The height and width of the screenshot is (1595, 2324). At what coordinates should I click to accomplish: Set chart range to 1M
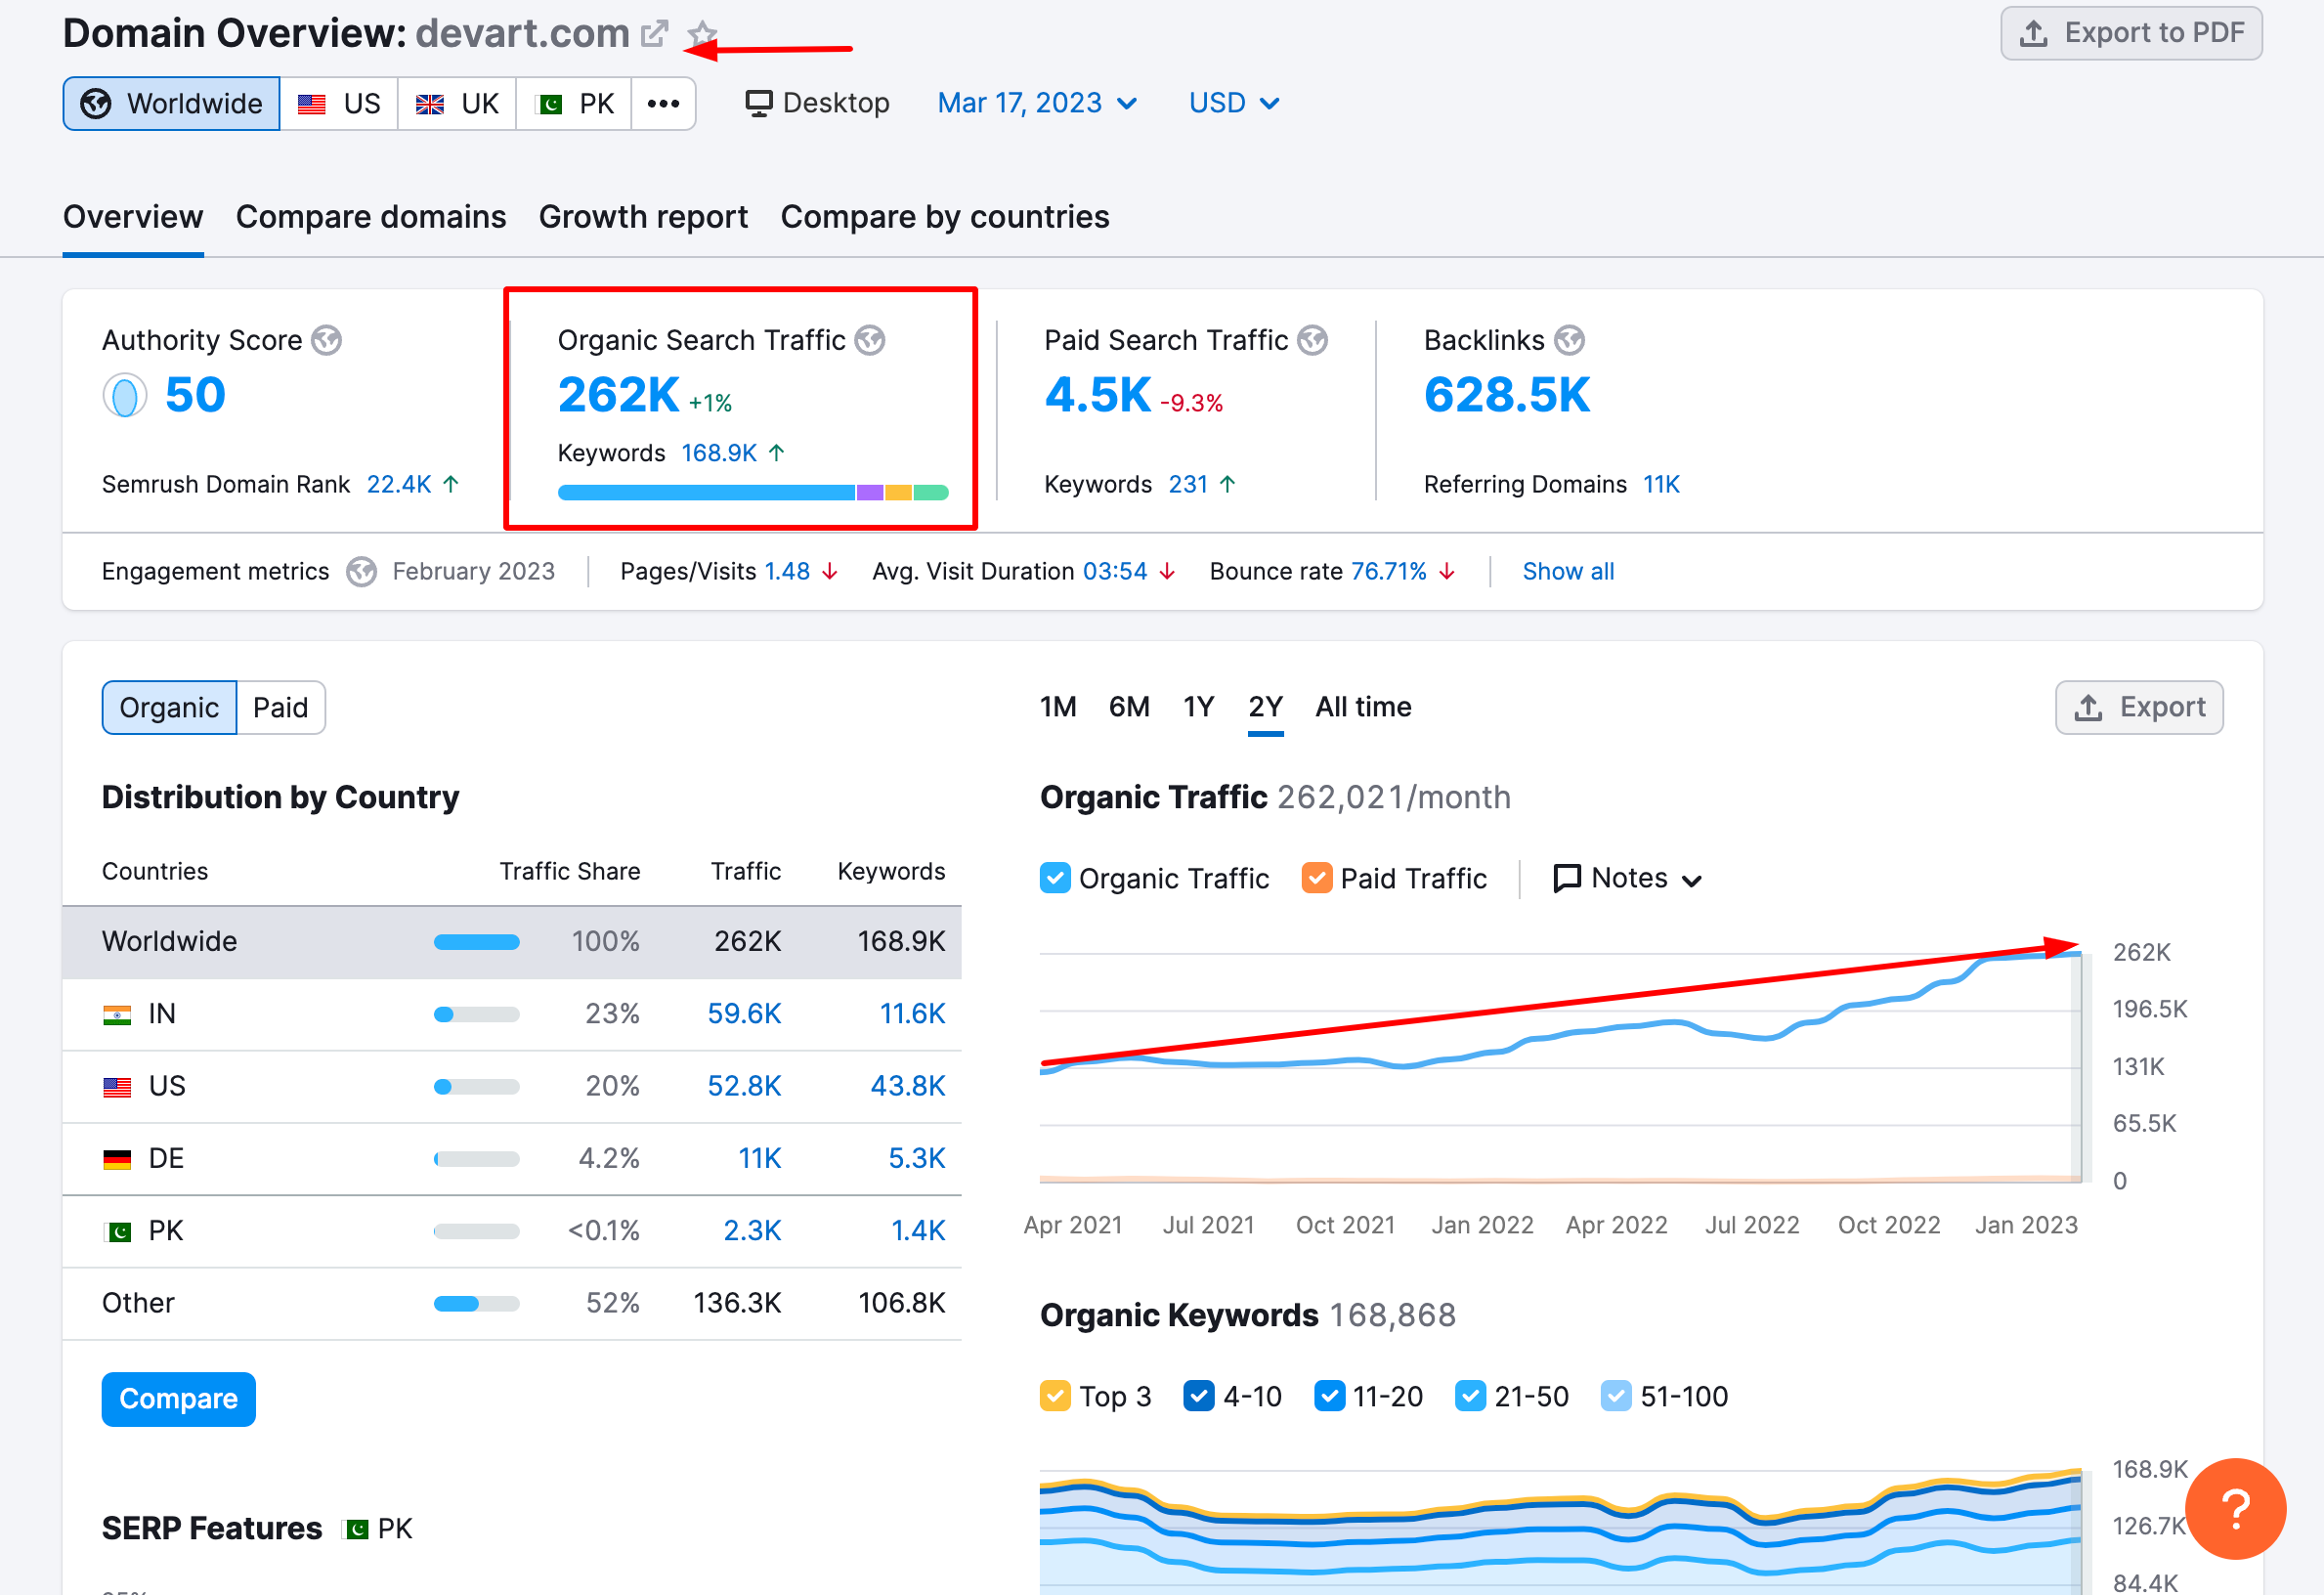click(1058, 708)
